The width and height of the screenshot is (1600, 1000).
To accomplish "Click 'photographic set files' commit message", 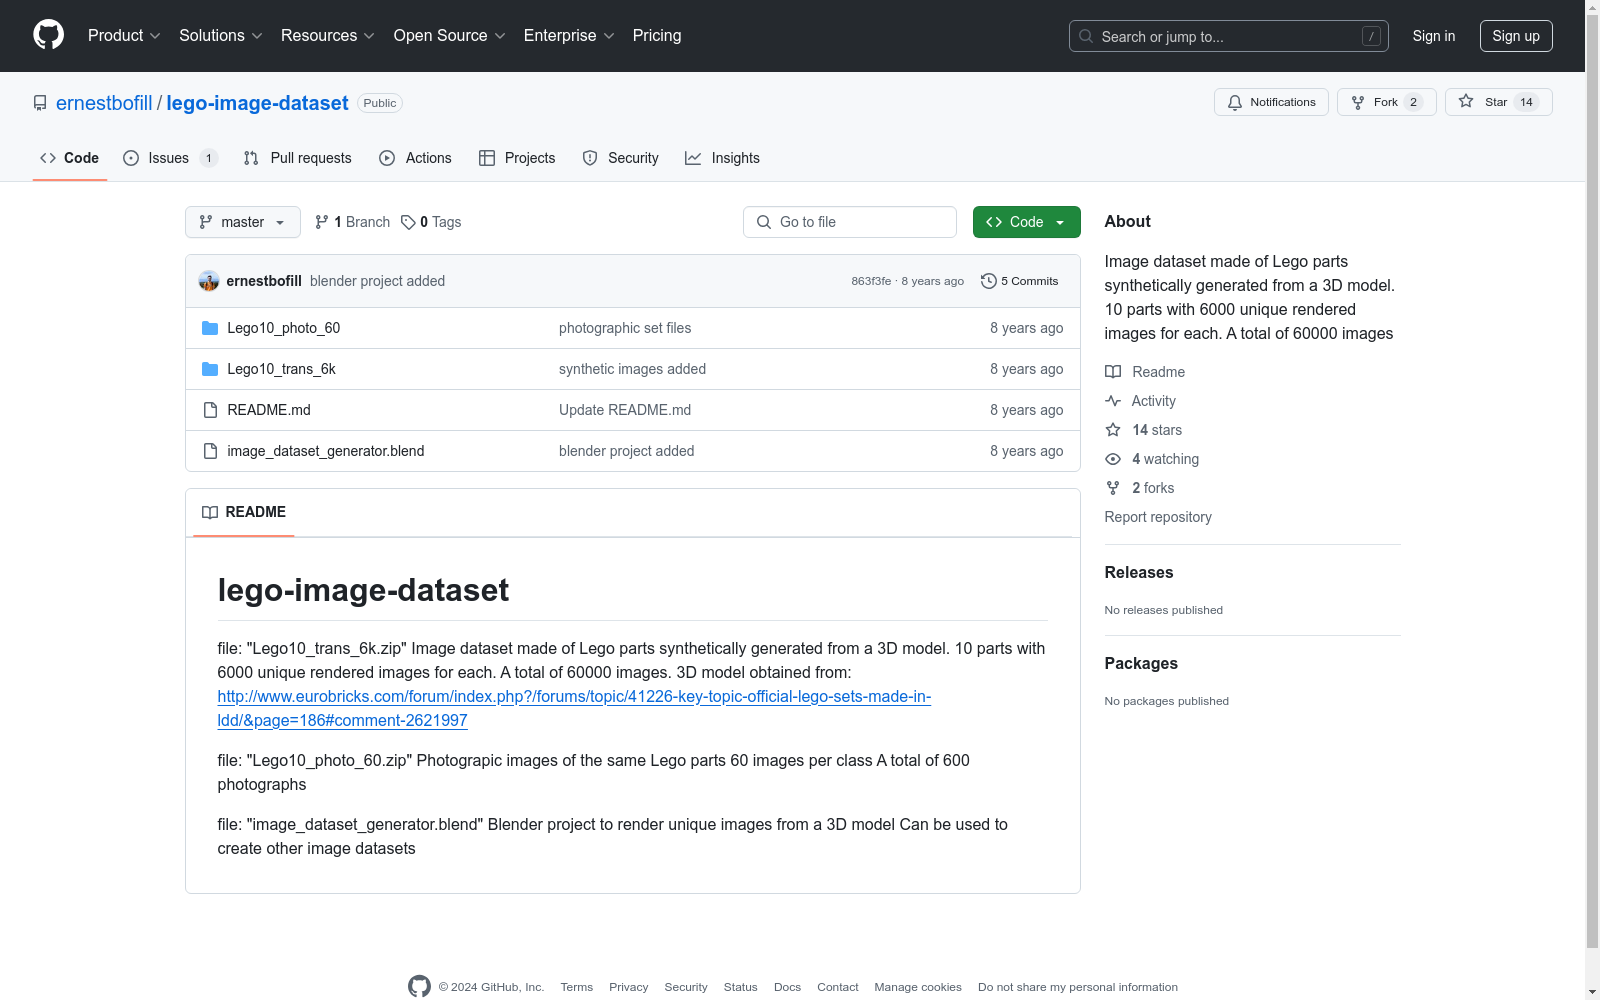I will pos(625,328).
